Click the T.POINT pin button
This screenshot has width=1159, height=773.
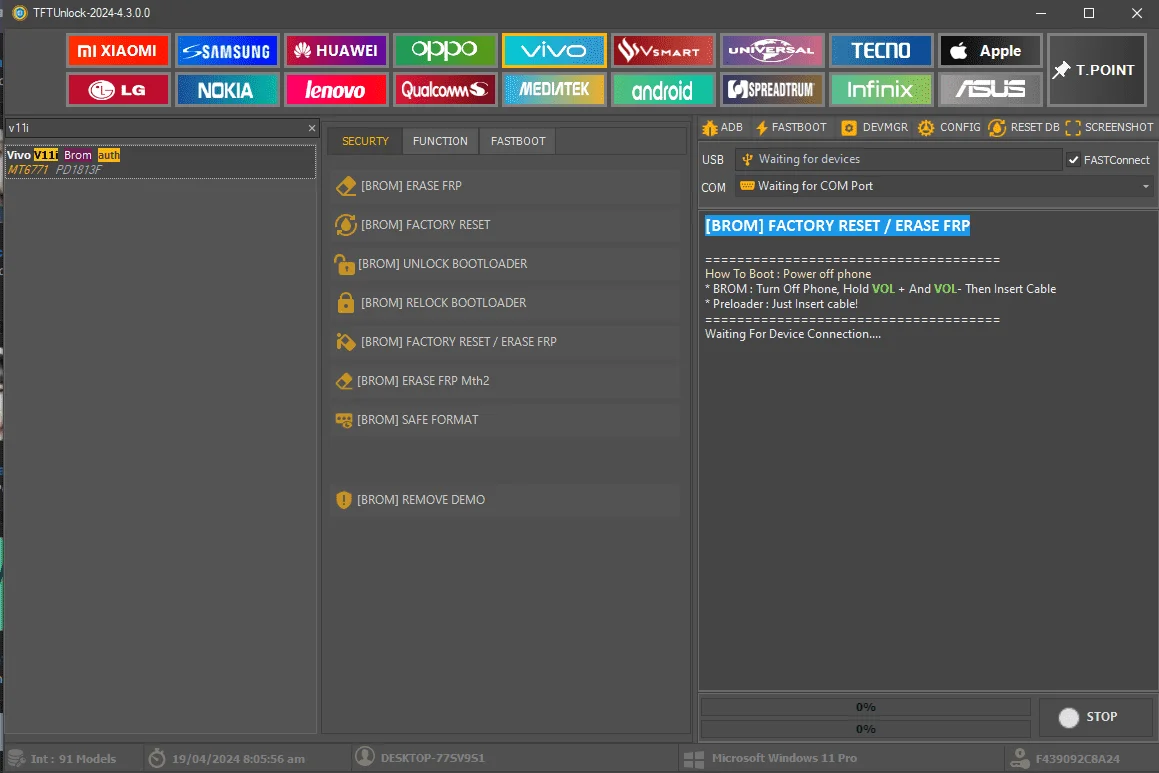(x=1096, y=69)
